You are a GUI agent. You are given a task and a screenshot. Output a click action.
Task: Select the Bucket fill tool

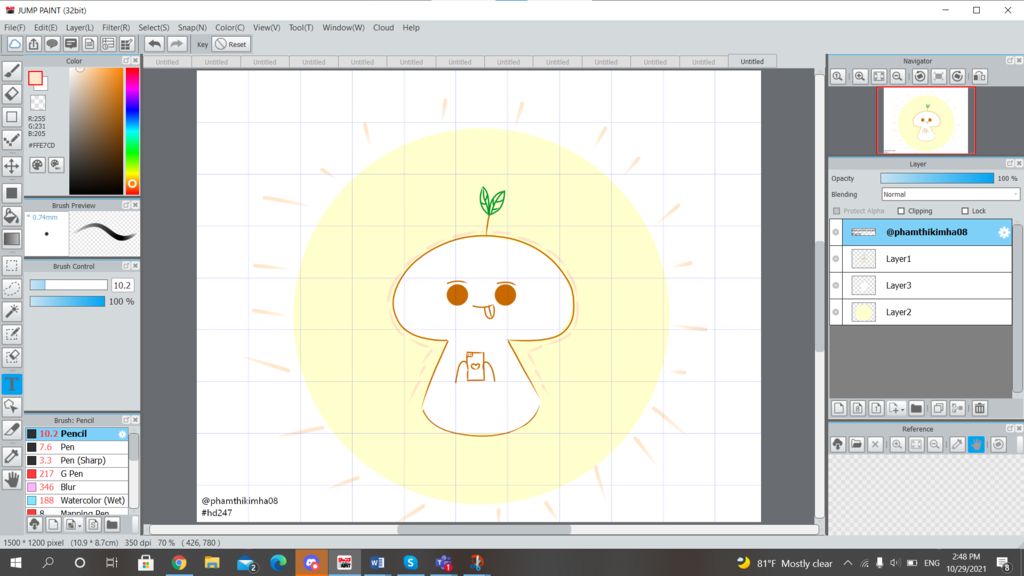[12, 216]
